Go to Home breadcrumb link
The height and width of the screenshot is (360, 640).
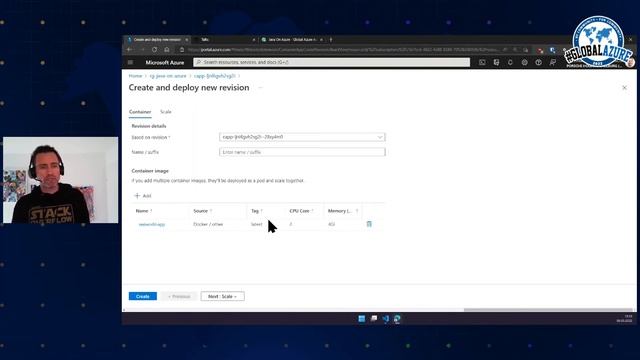136,76
